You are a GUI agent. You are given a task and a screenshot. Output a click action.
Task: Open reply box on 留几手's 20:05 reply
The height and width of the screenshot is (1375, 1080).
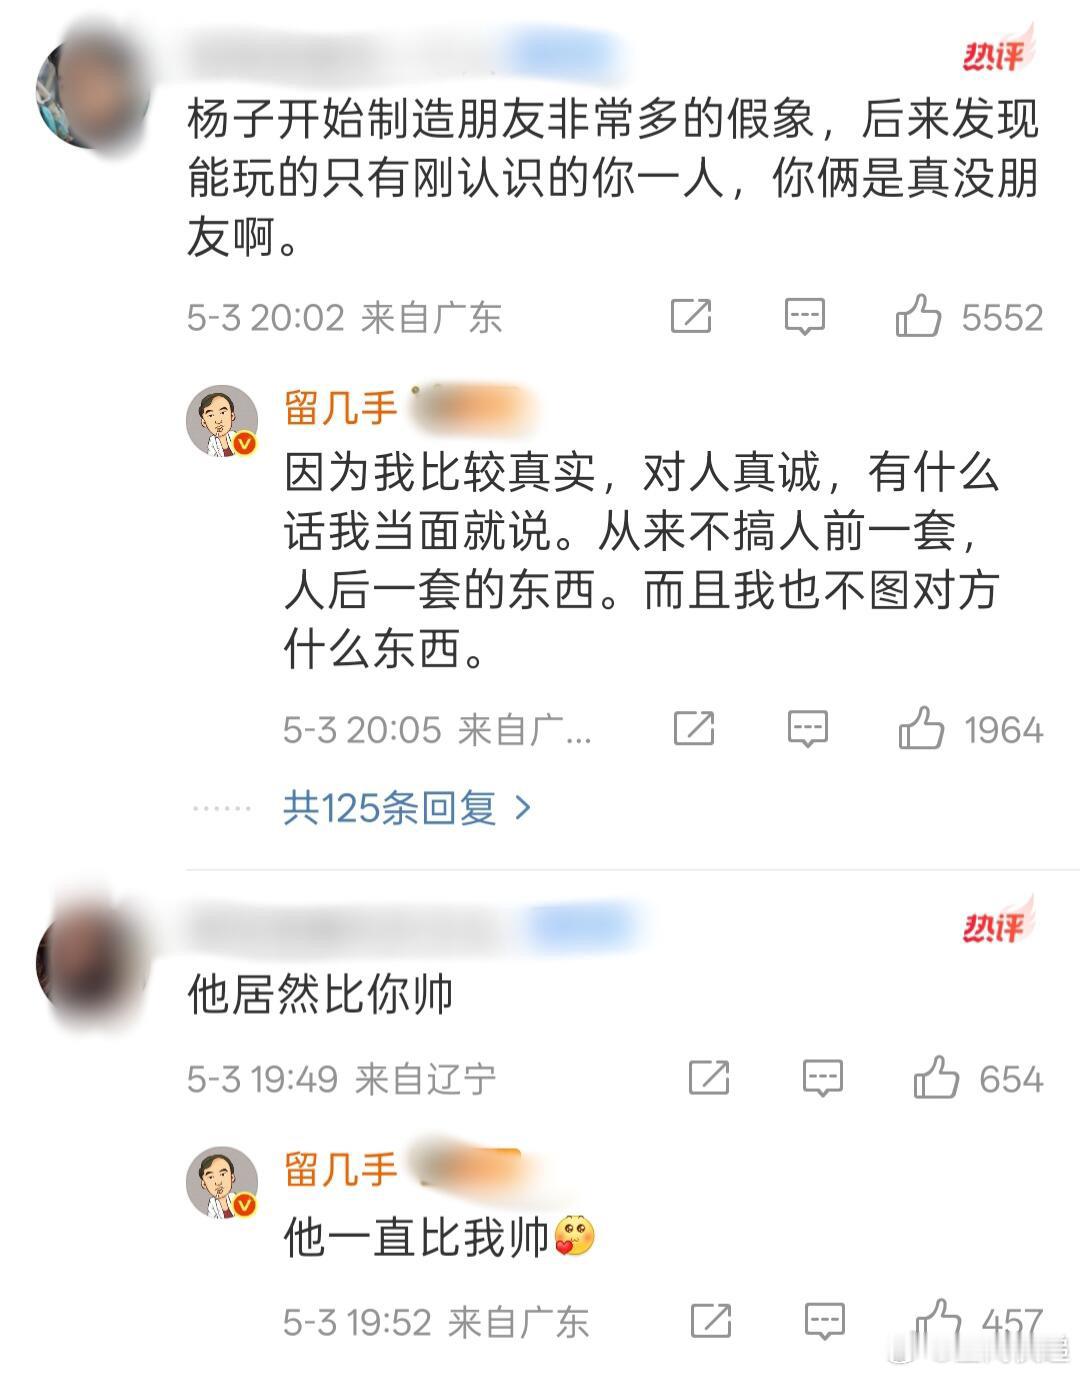pyautogui.click(x=807, y=730)
